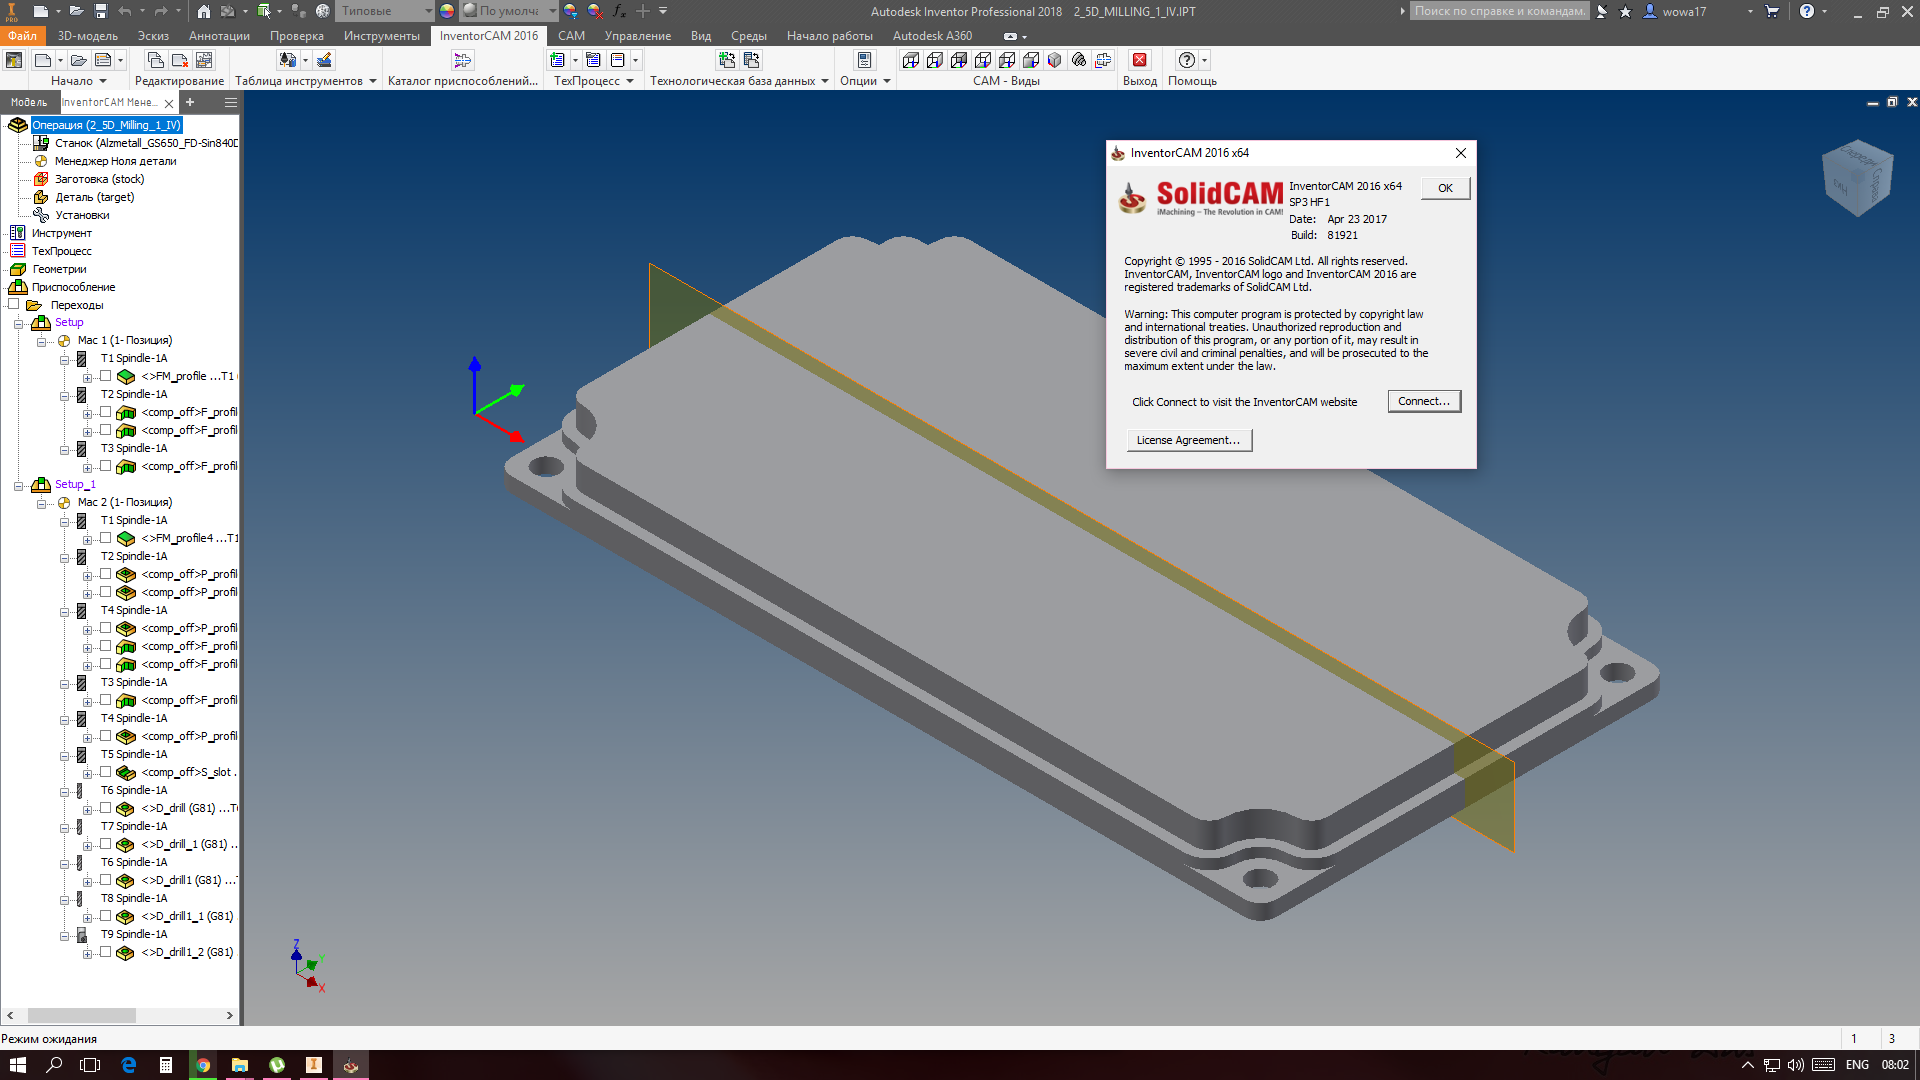Open File Explorer from the taskbar
The image size is (1920, 1080).
[x=240, y=1065]
